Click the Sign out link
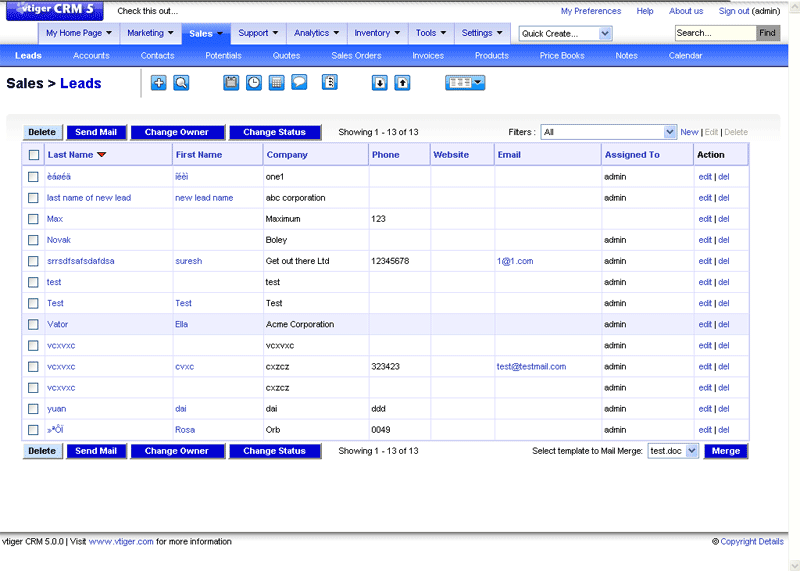The image size is (800, 571). pyautogui.click(x=734, y=11)
